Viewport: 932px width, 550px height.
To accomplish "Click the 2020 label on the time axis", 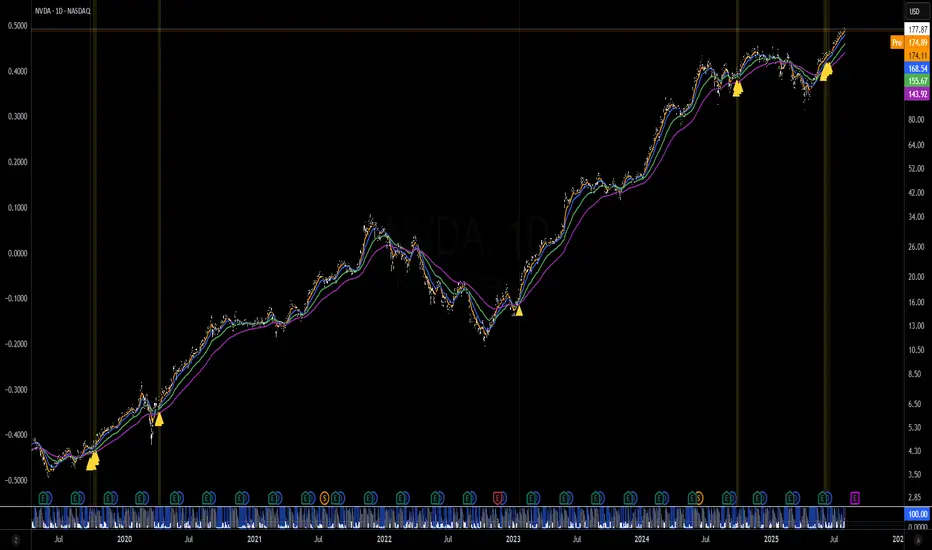I will click(124, 539).
